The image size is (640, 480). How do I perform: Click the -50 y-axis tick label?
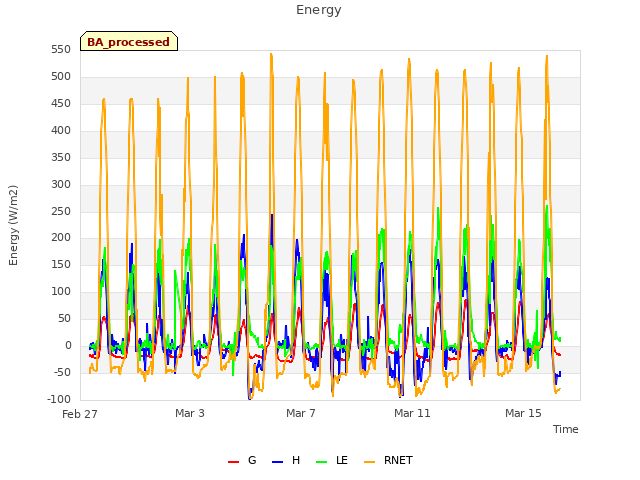pos(62,372)
